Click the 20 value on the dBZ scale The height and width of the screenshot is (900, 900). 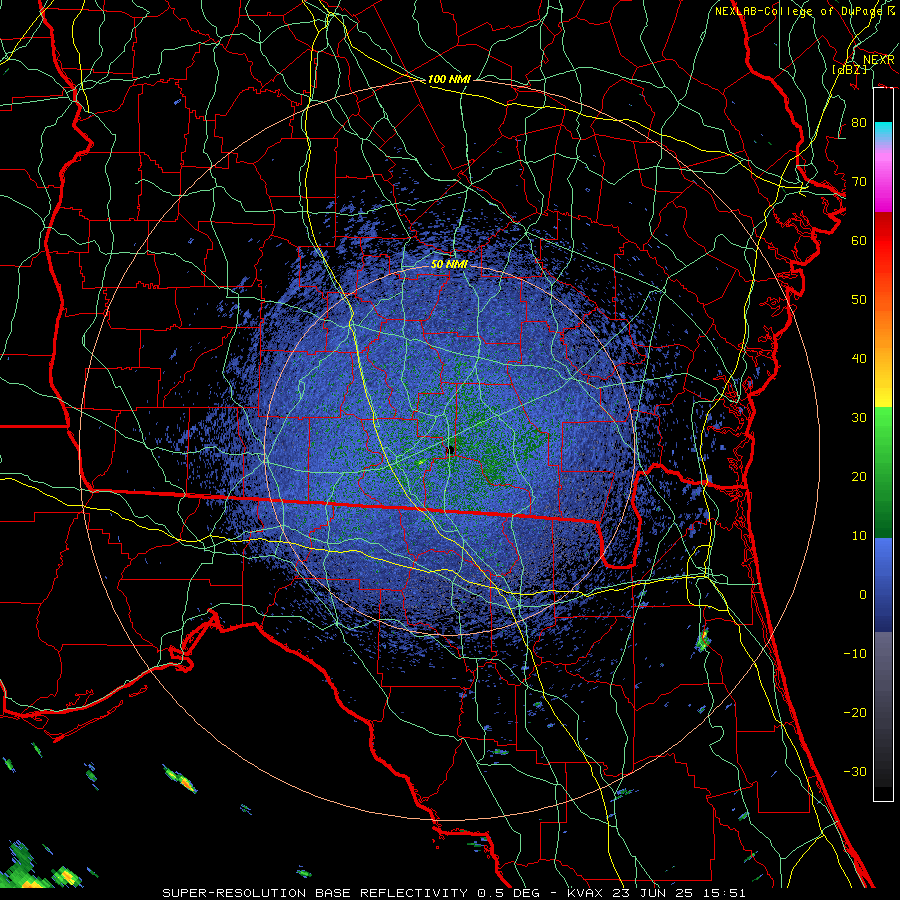859,477
